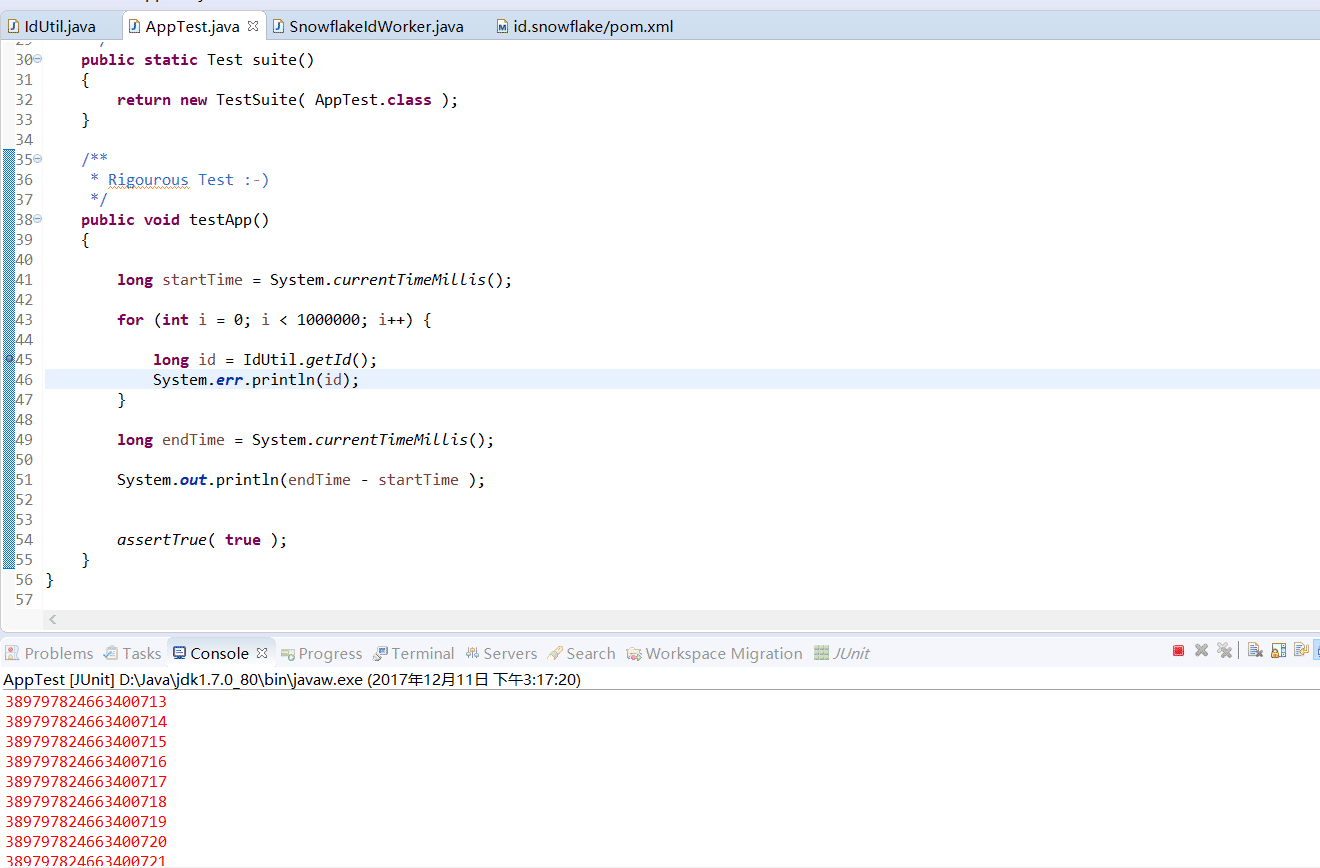This screenshot has height=868, width=1320.
Task: Toggle Word Wrap in console toolbar
Action: pyautogui.click(x=1301, y=651)
